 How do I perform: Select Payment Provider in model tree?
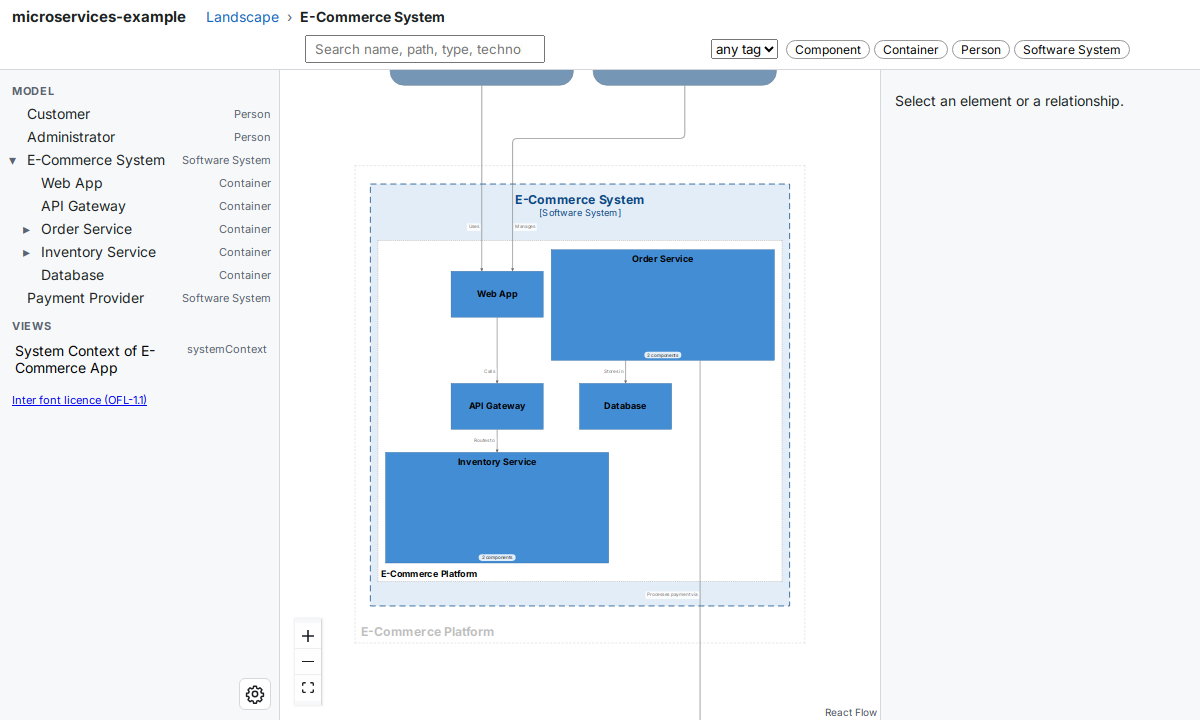tap(140, 298)
